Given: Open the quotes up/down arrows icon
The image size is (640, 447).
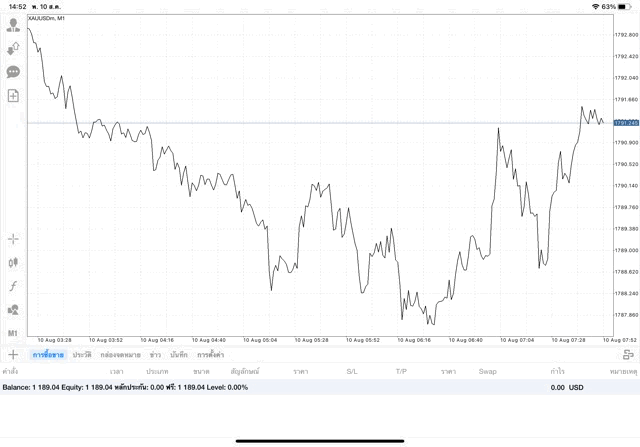Looking at the screenshot, I should [x=13, y=48].
